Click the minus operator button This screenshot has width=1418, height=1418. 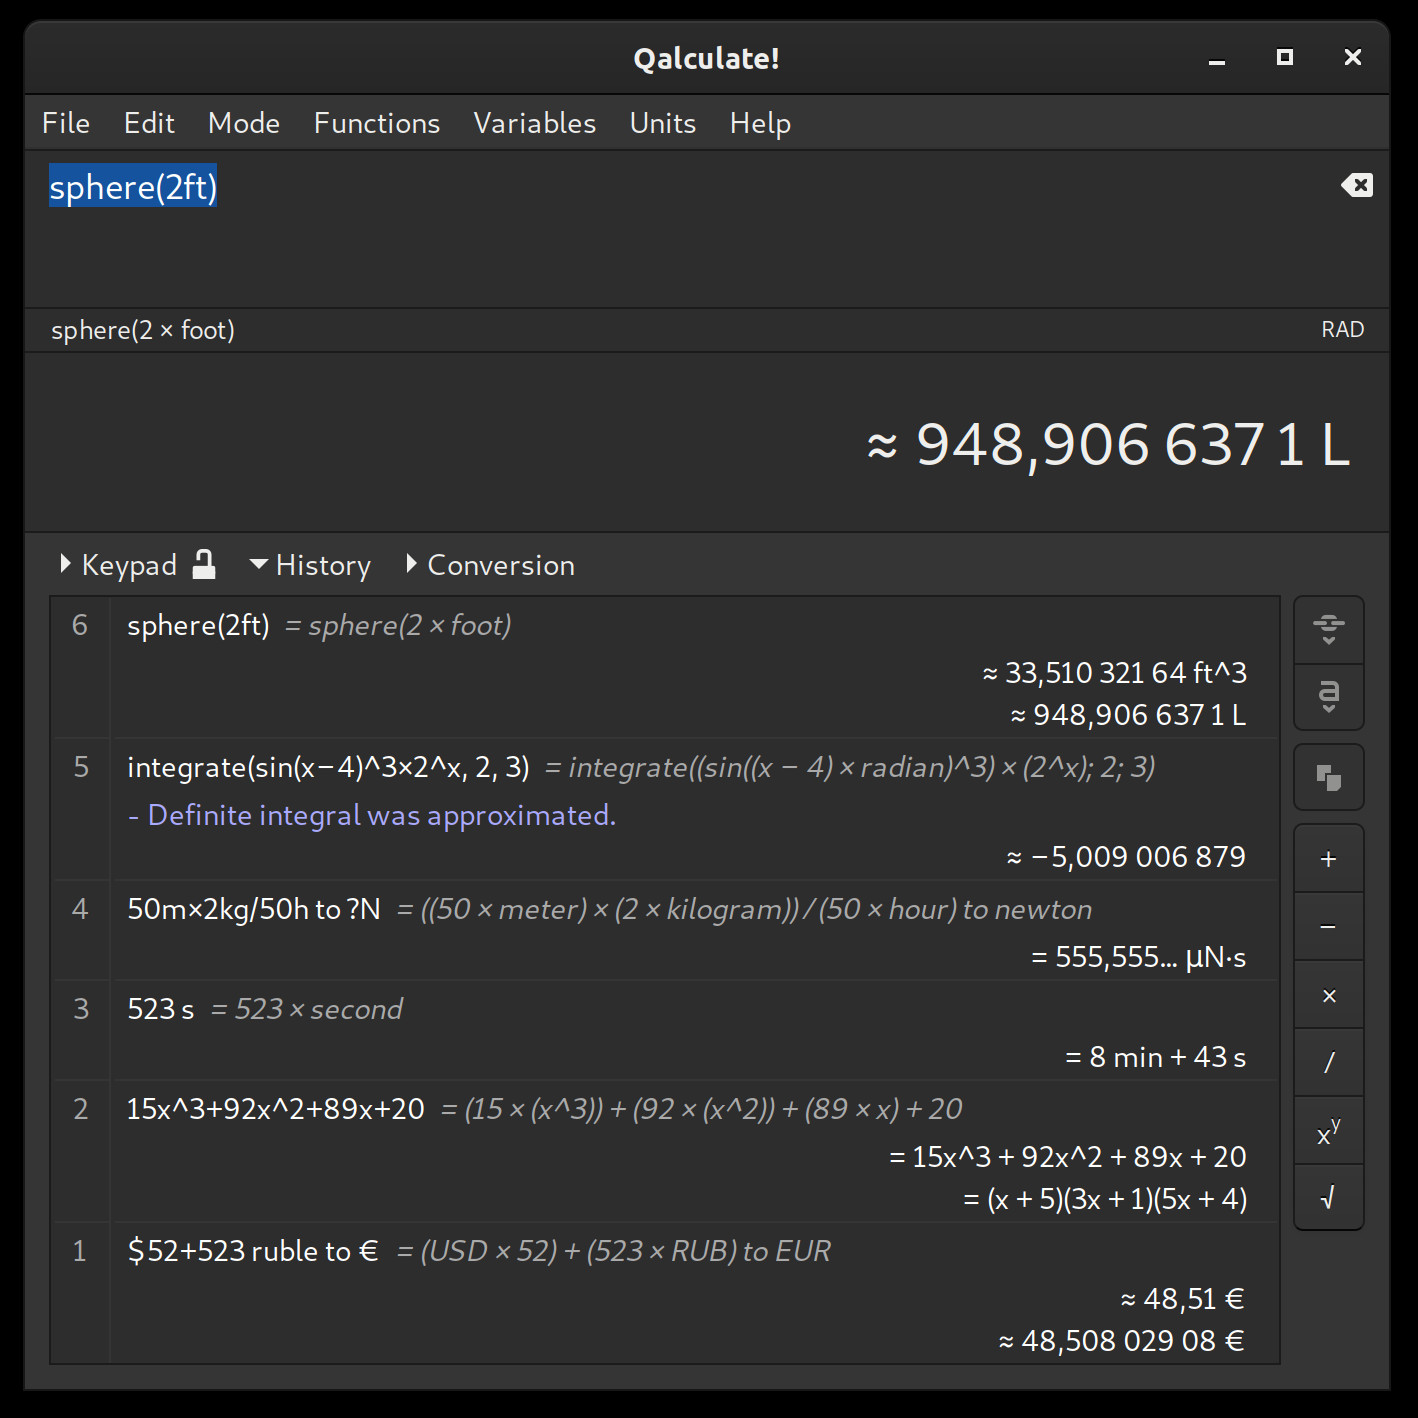(x=1329, y=927)
